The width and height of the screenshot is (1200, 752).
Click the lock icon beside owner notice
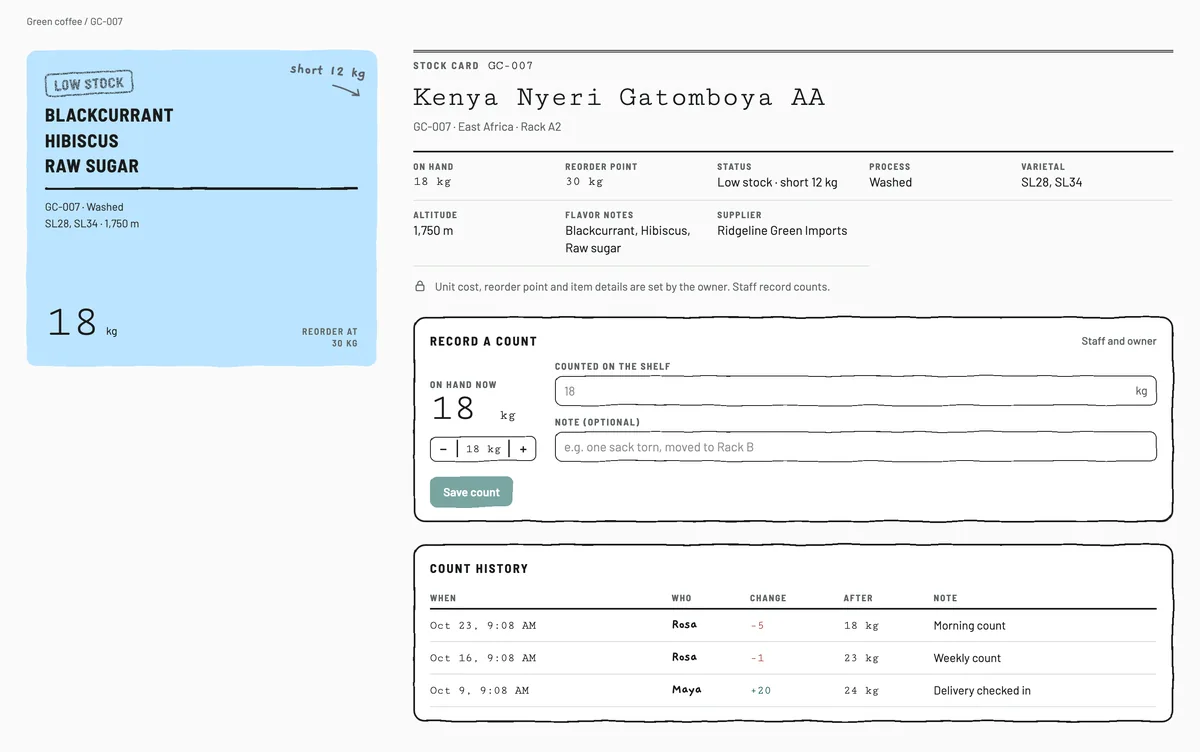(x=420, y=287)
